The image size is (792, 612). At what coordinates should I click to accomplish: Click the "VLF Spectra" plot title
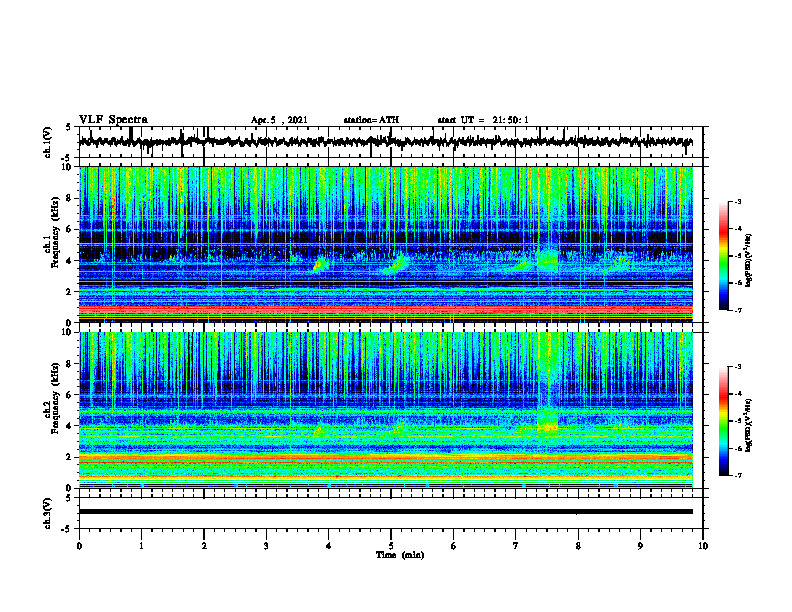pos(113,120)
